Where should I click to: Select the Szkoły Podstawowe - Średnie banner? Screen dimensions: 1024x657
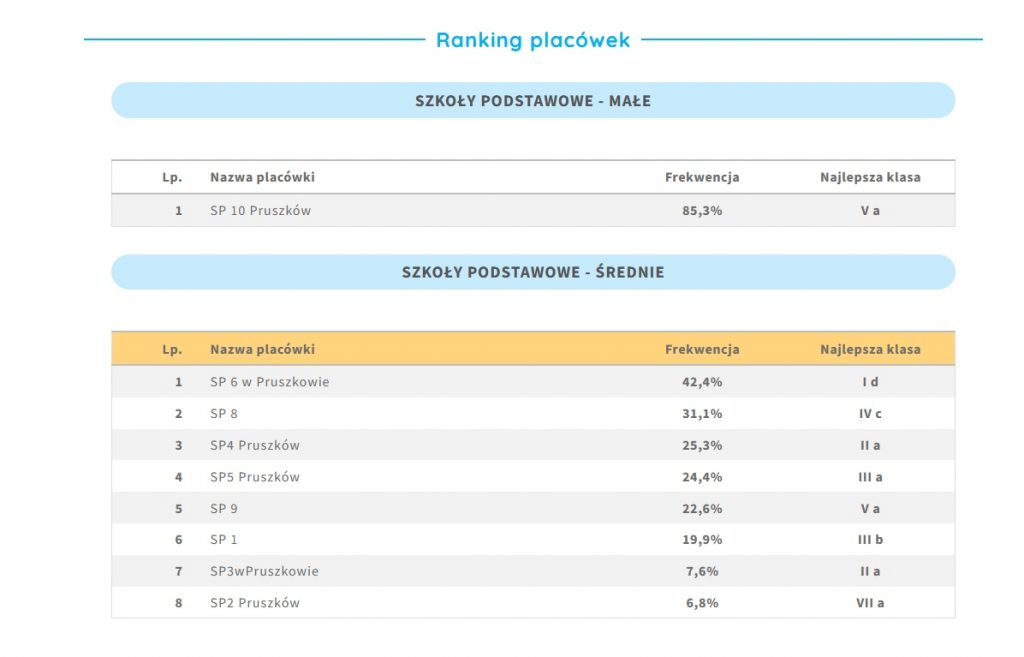click(533, 272)
